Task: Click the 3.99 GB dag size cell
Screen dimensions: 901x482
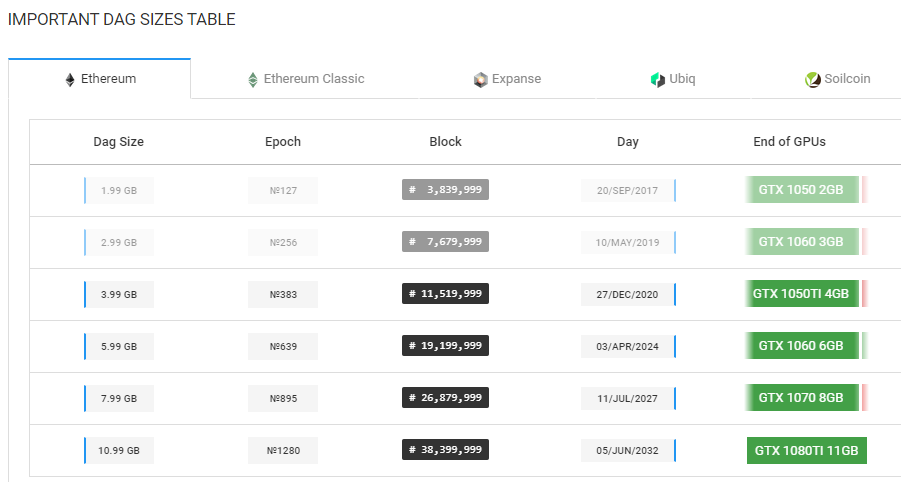Action: [x=119, y=294]
